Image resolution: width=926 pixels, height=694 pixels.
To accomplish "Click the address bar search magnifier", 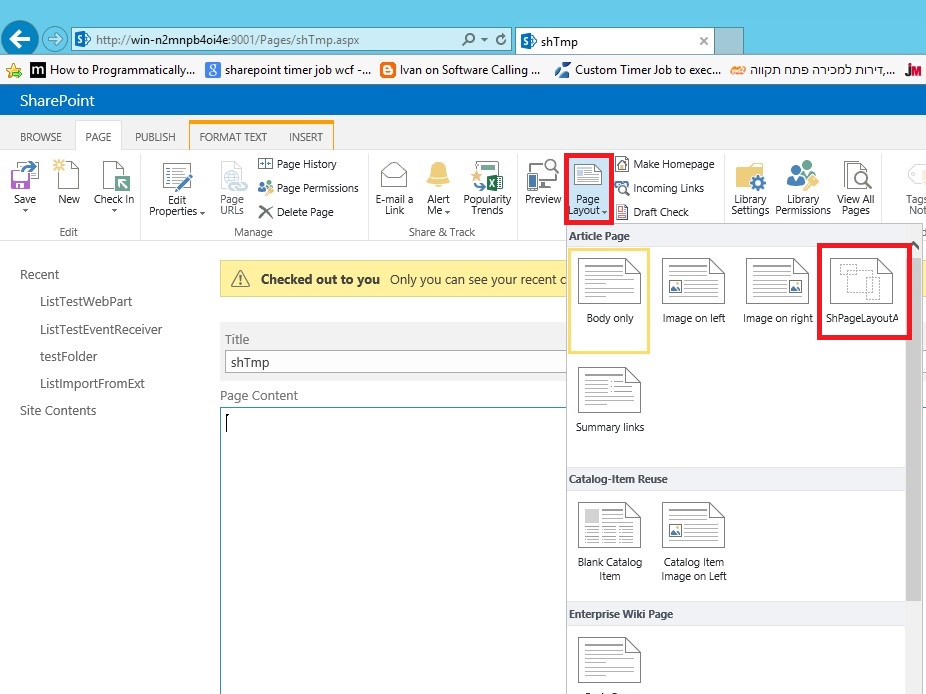I will [469, 40].
